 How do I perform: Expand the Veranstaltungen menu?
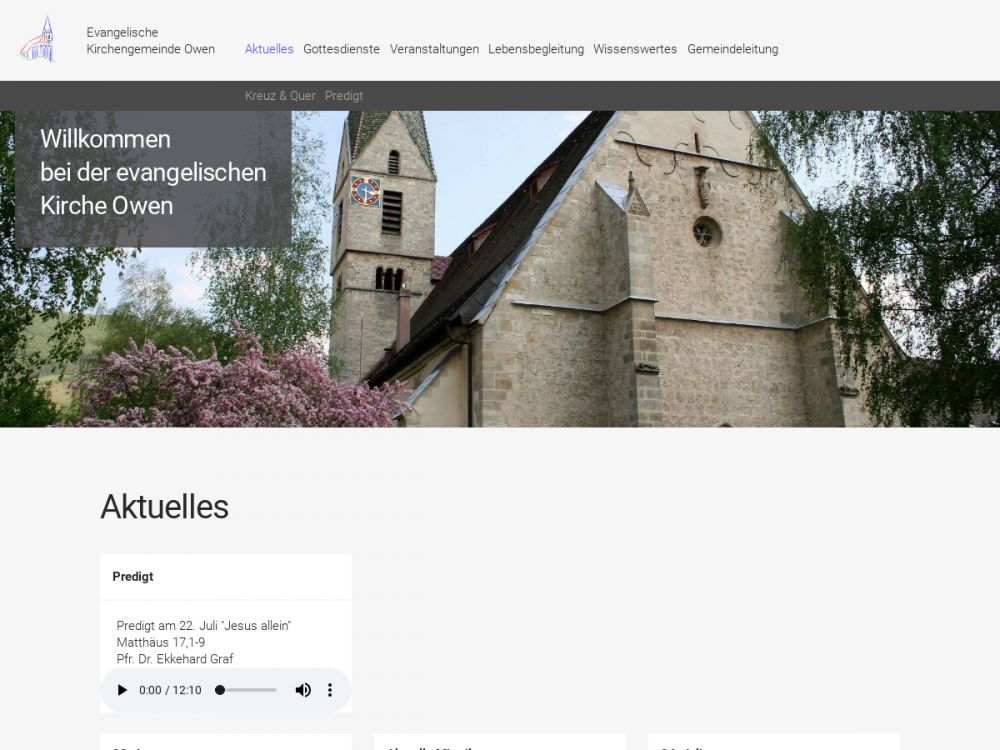click(x=434, y=49)
